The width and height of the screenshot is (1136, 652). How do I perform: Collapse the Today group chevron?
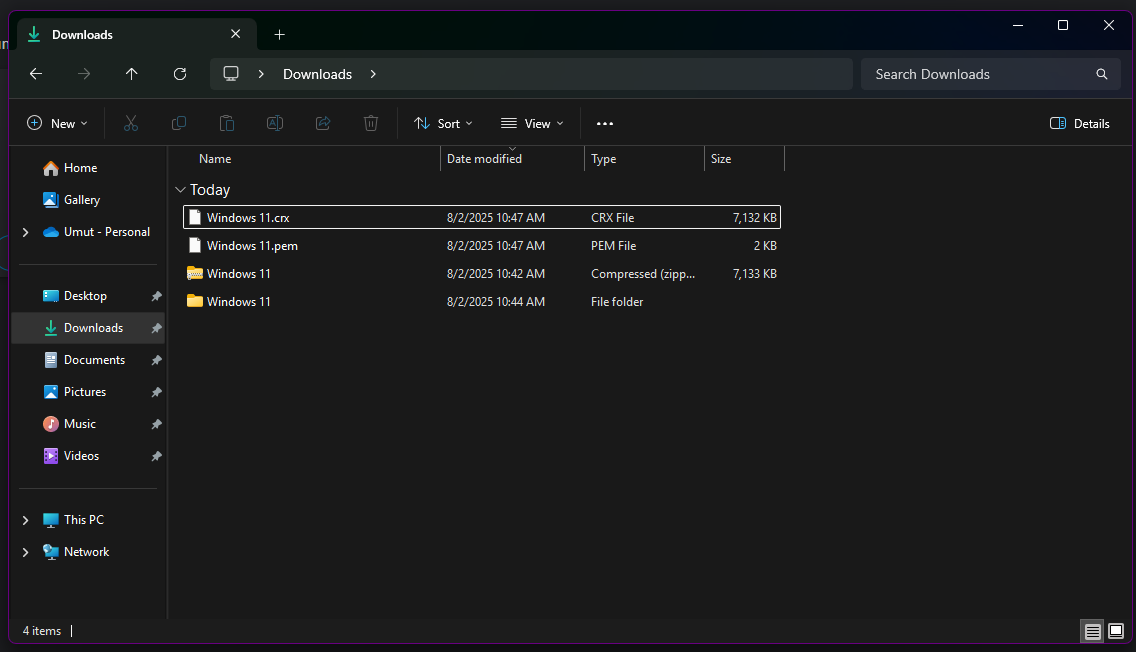point(180,190)
